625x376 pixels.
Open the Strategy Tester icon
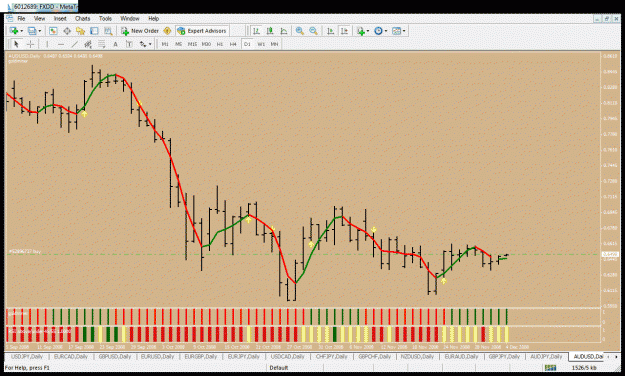coord(108,31)
